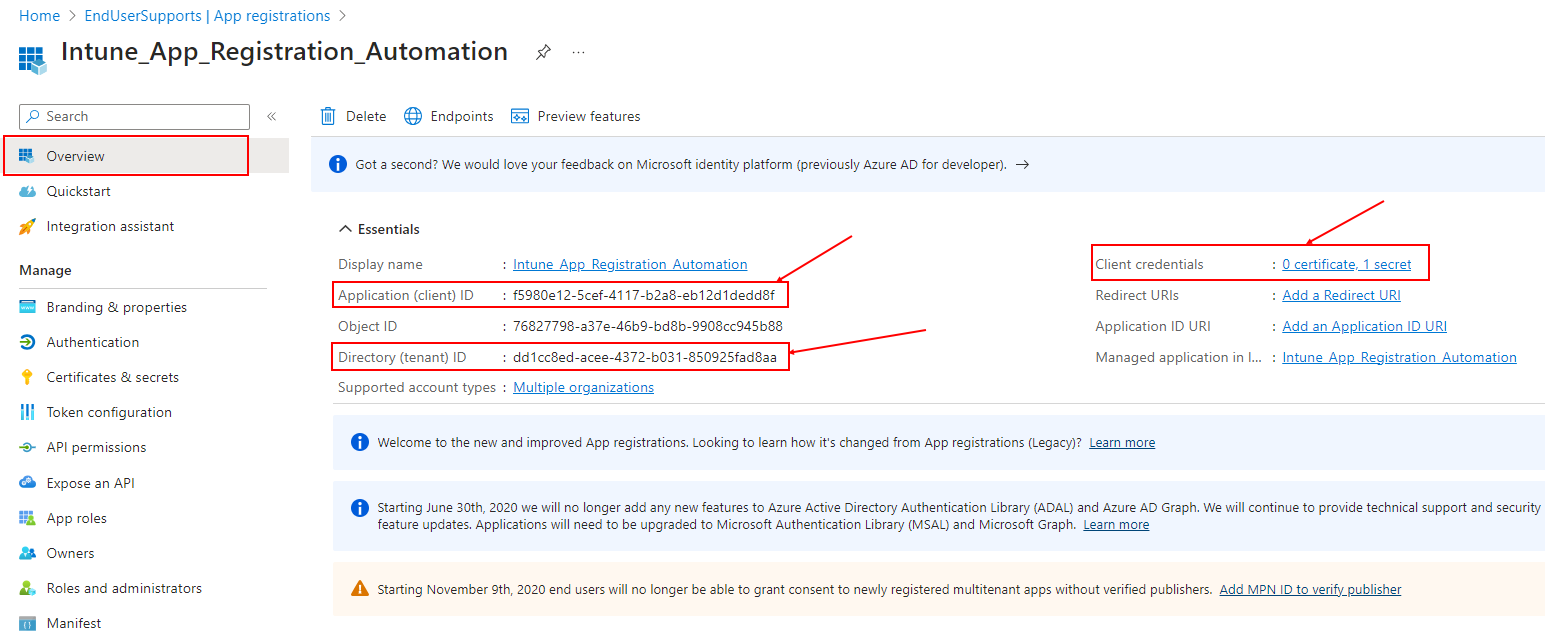Select Authentication in Manage menu
Viewport: 1545px width, 641px height.
(93, 342)
